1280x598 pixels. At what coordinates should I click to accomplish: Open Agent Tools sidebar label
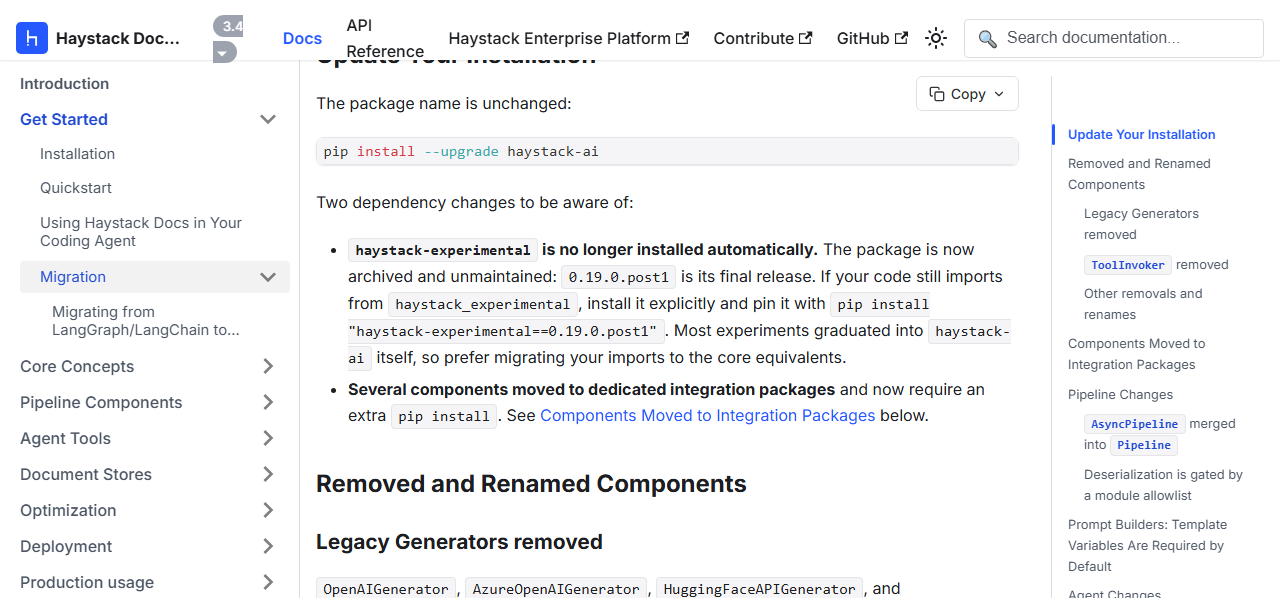coord(65,439)
